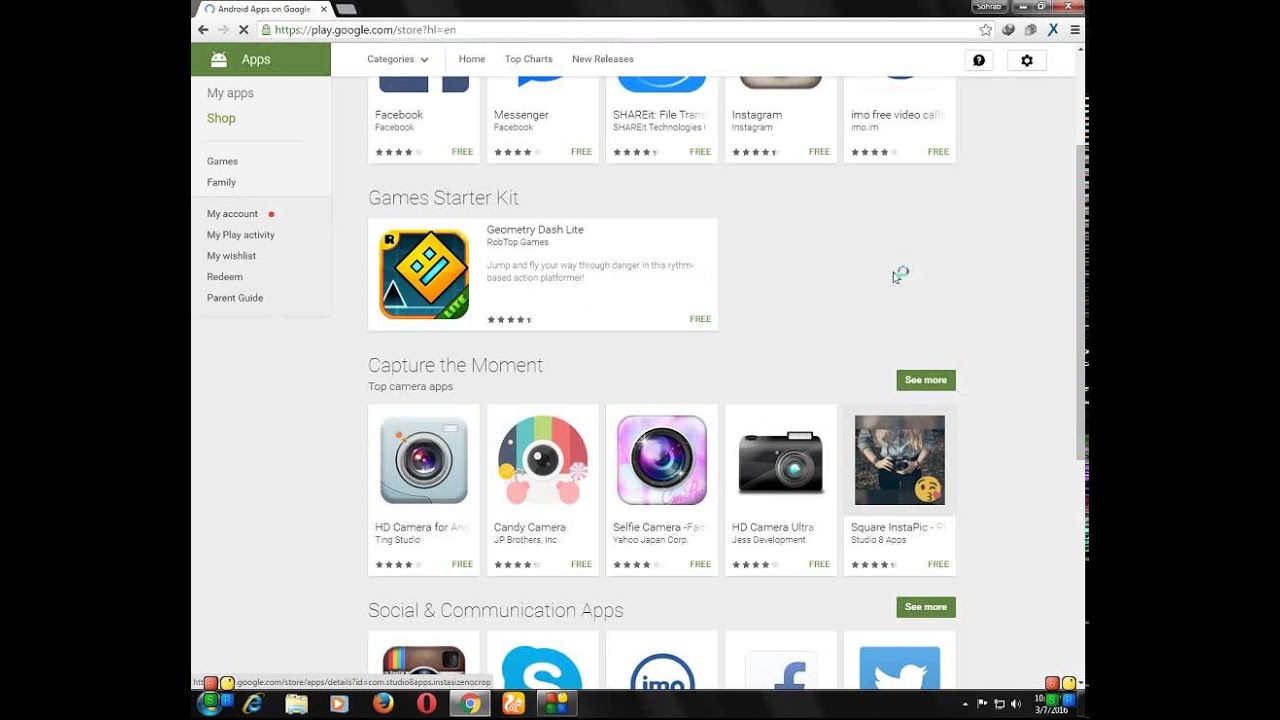Click See more for Social & Communication Apps
Viewport: 1280px width, 720px height.
tap(926, 607)
